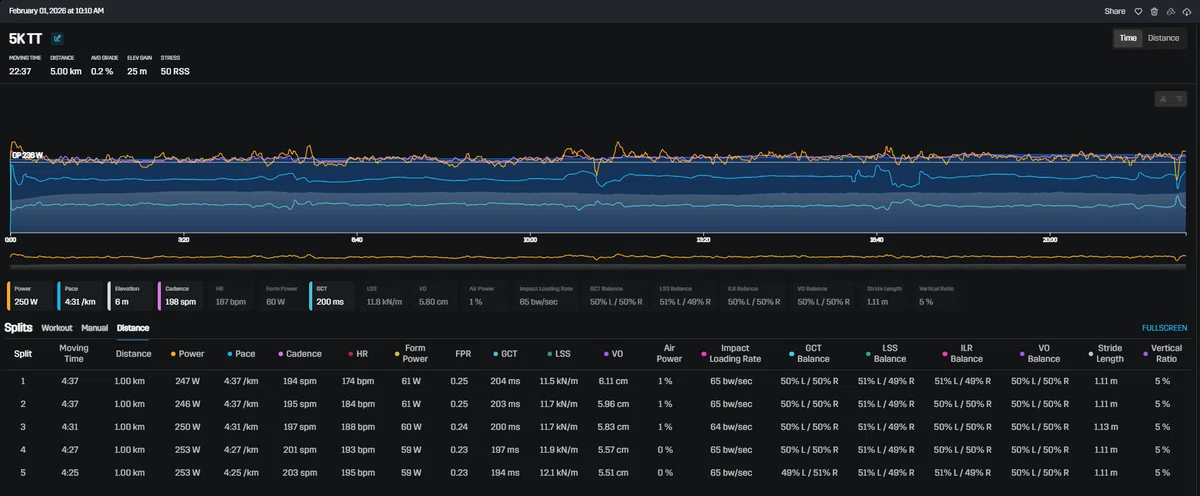Click the edit icon next to 5K TT
Screen dimensions: 1200x496
pos(57,39)
